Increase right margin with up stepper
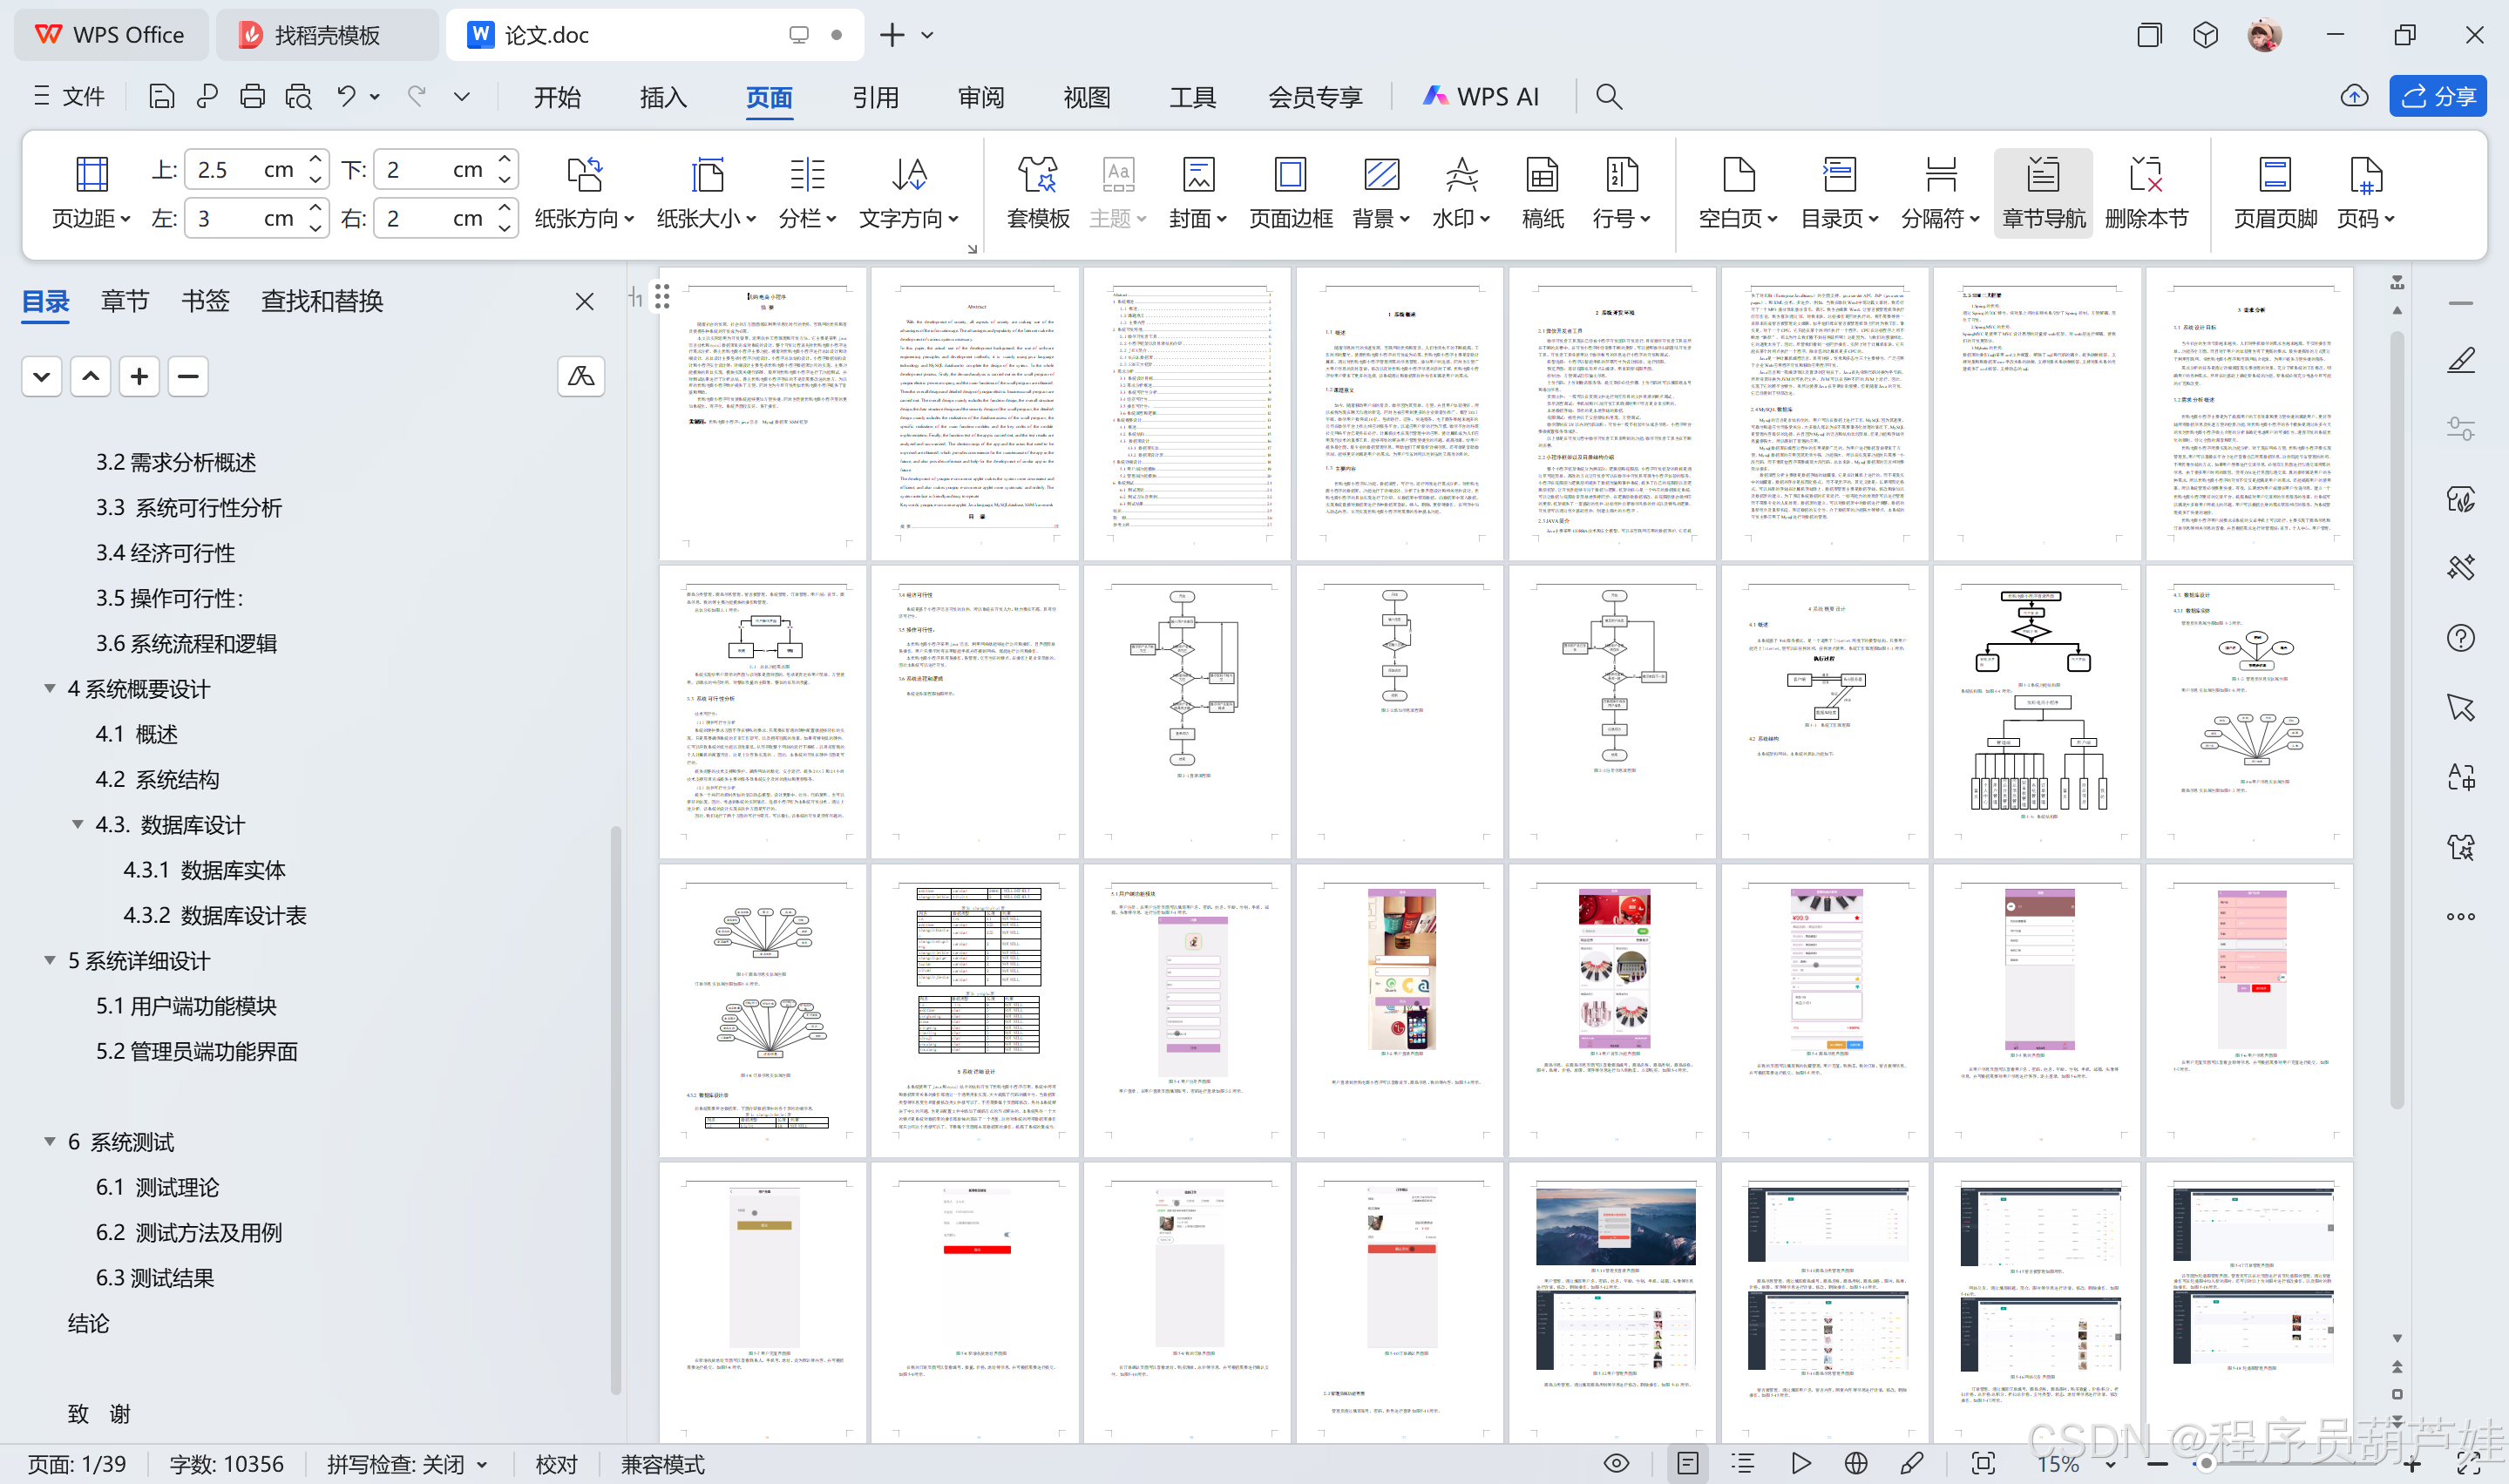 (x=505, y=208)
